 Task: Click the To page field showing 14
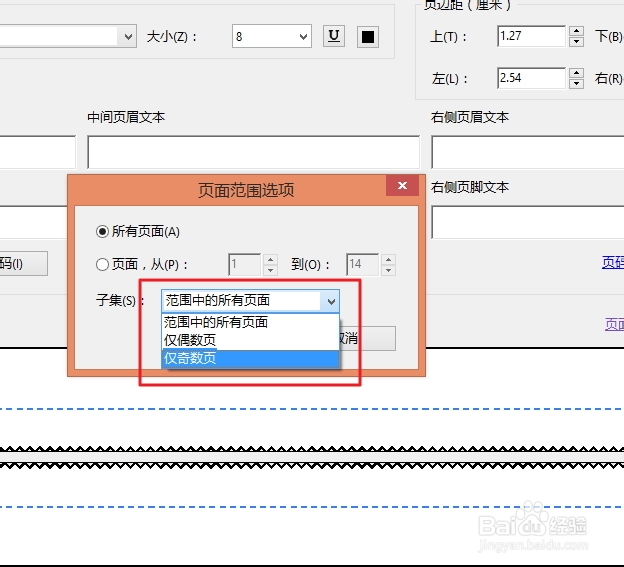(362, 265)
